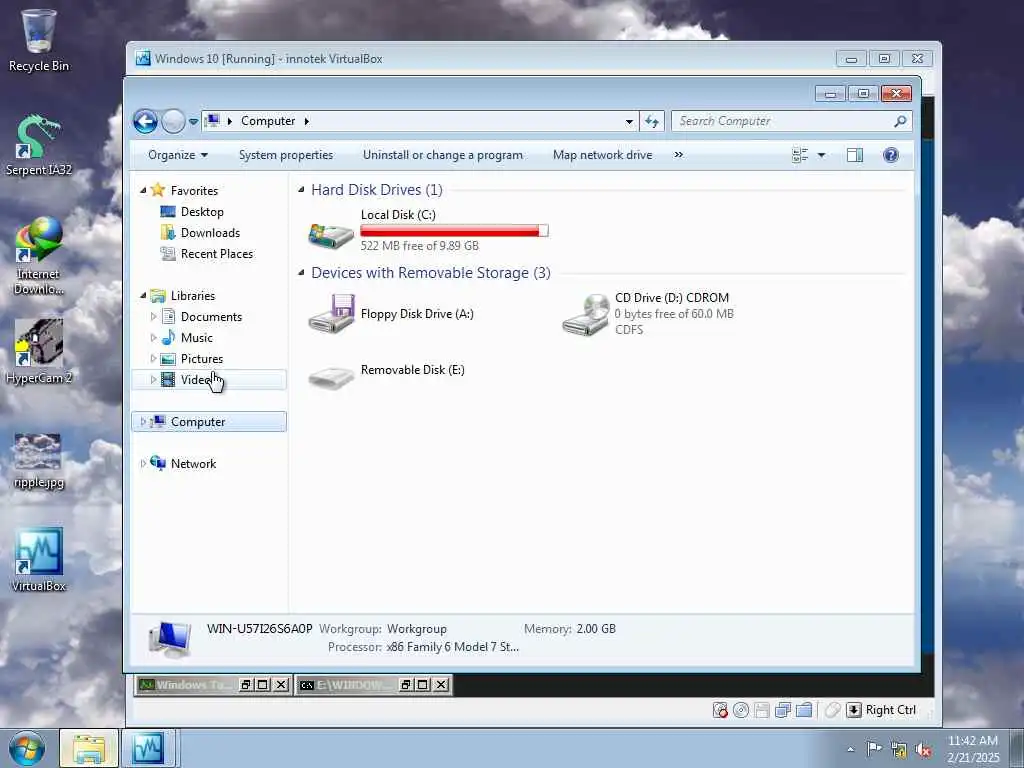Click Map network drive
The width and height of the screenshot is (1024, 768).
(602, 155)
